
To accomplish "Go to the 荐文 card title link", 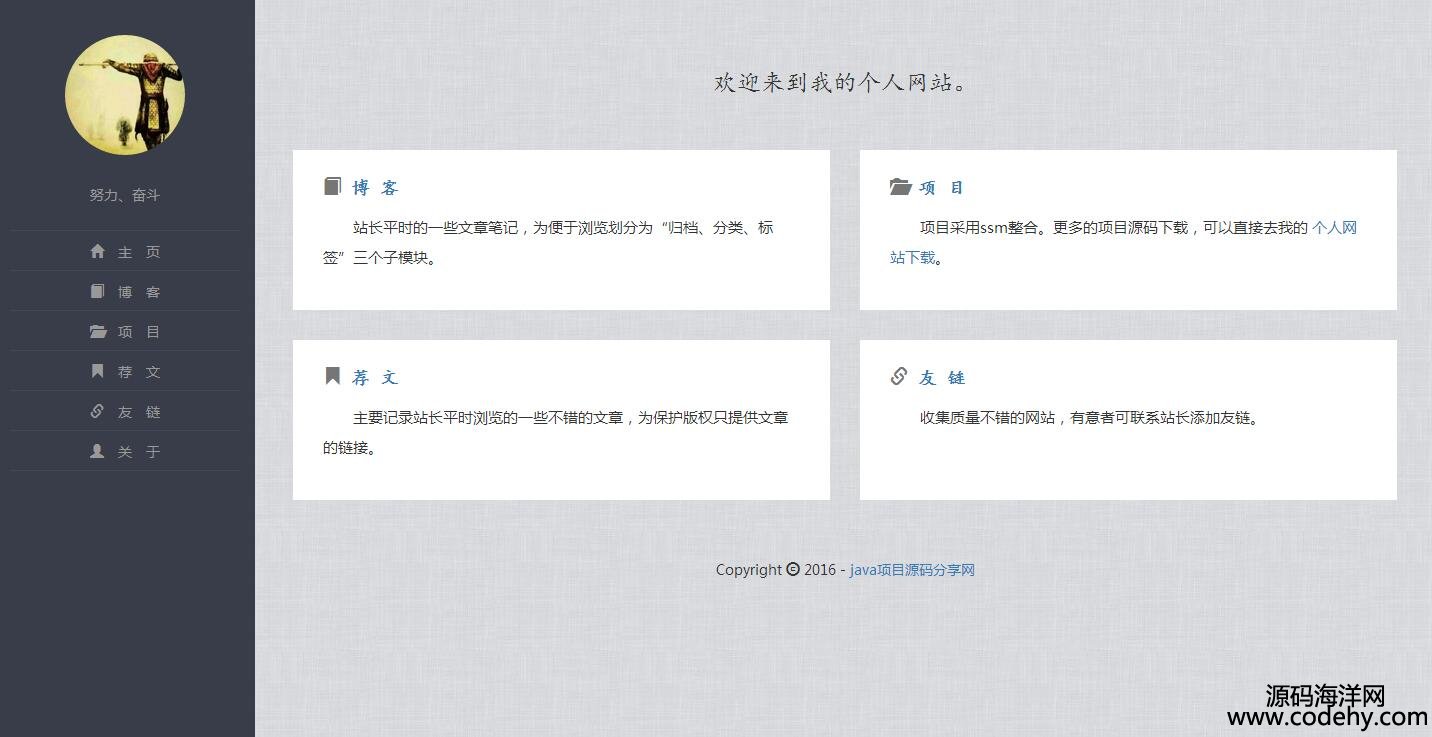I will point(375,378).
